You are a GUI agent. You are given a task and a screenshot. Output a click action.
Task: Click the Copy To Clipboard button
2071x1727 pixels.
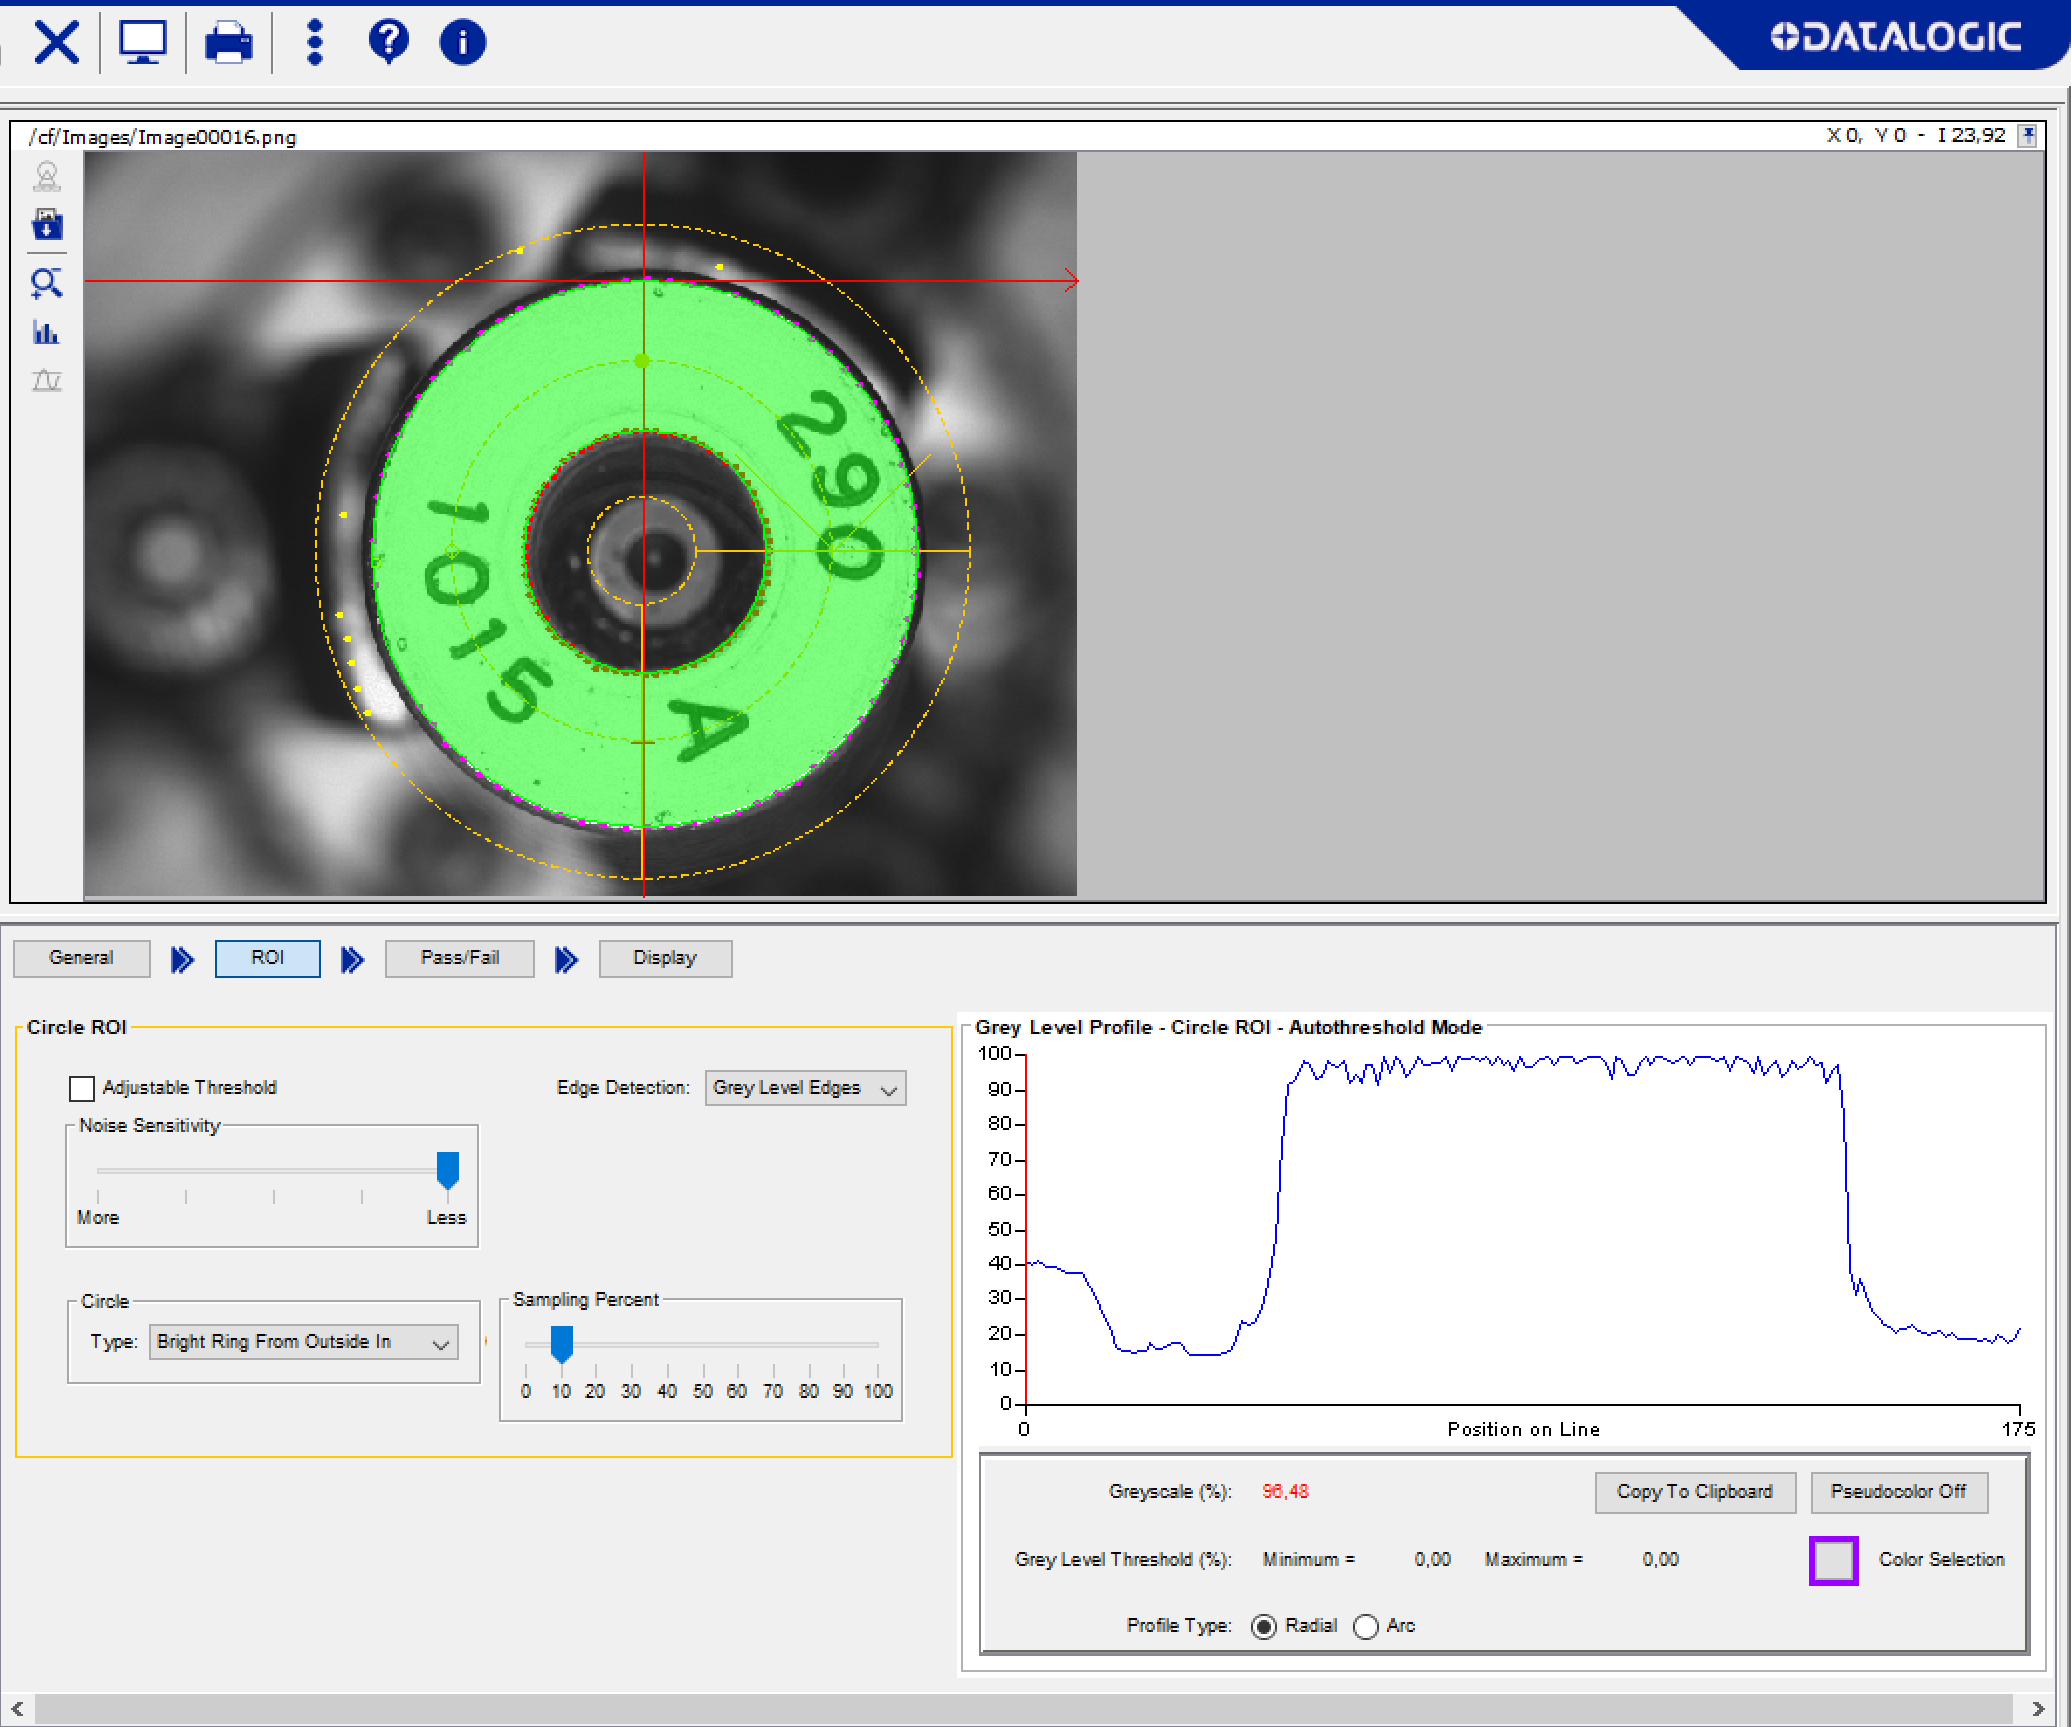click(x=1694, y=1492)
